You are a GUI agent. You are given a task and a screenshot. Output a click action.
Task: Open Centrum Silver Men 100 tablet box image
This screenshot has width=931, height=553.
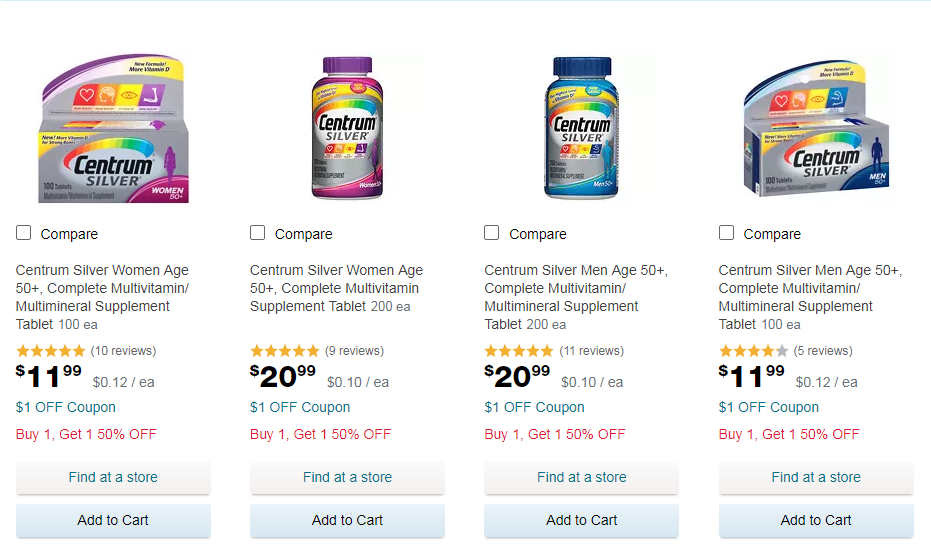(x=815, y=130)
